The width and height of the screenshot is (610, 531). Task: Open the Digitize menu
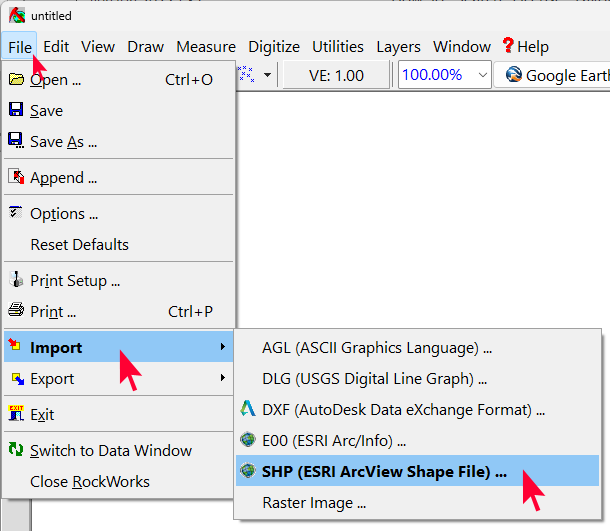[x=274, y=46]
